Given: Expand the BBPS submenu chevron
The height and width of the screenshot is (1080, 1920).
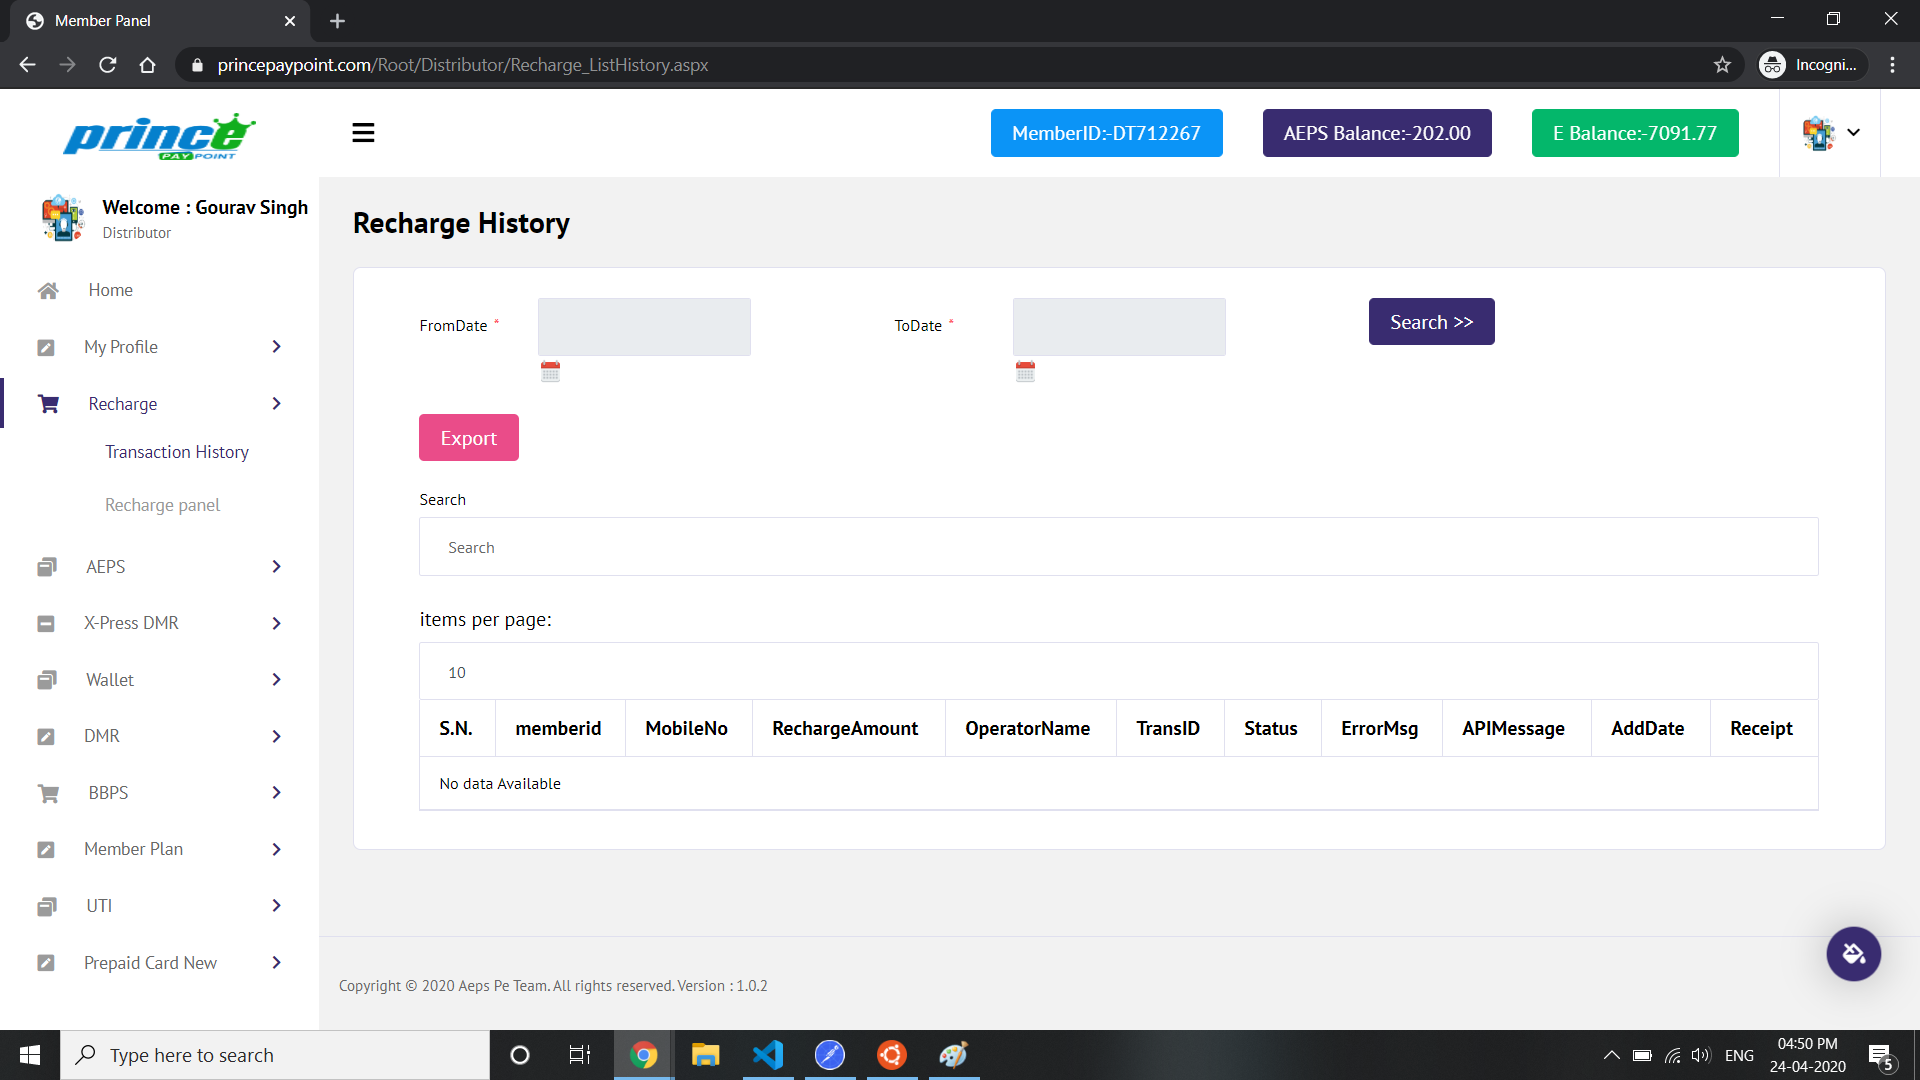Looking at the screenshot, I should [277, 793].
